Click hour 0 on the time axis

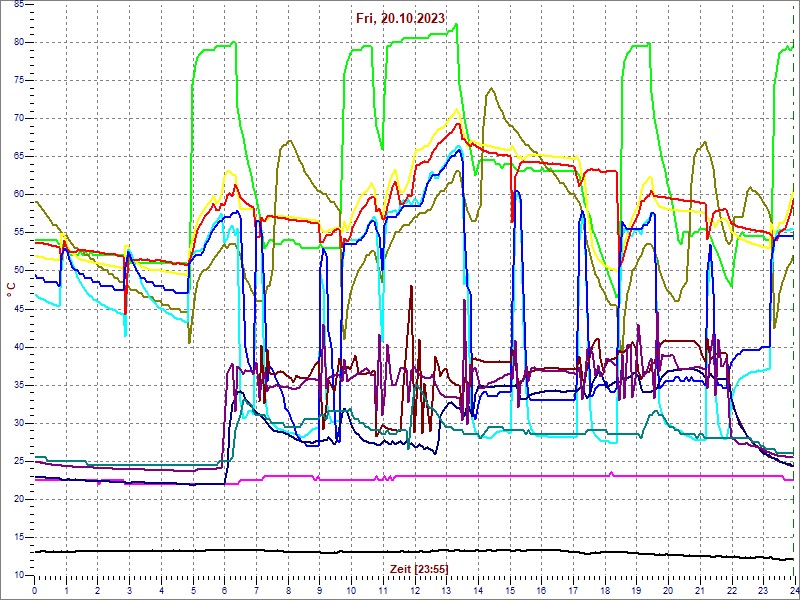(x=34, y=590)
